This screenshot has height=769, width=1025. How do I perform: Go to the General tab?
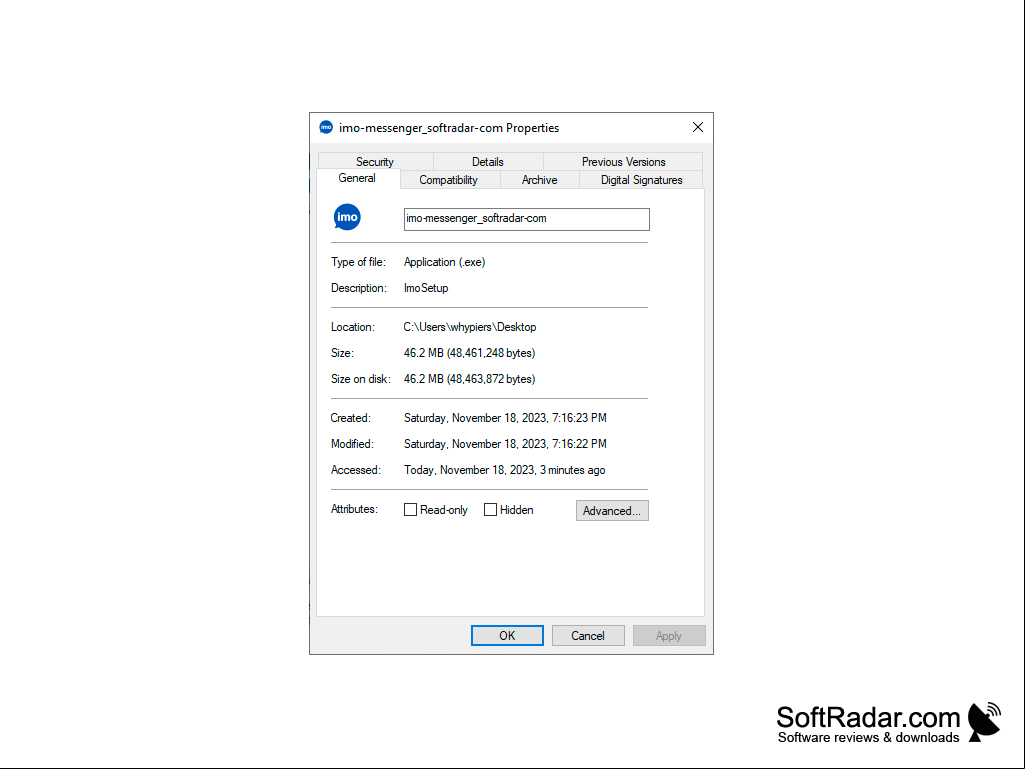(357, 179)
